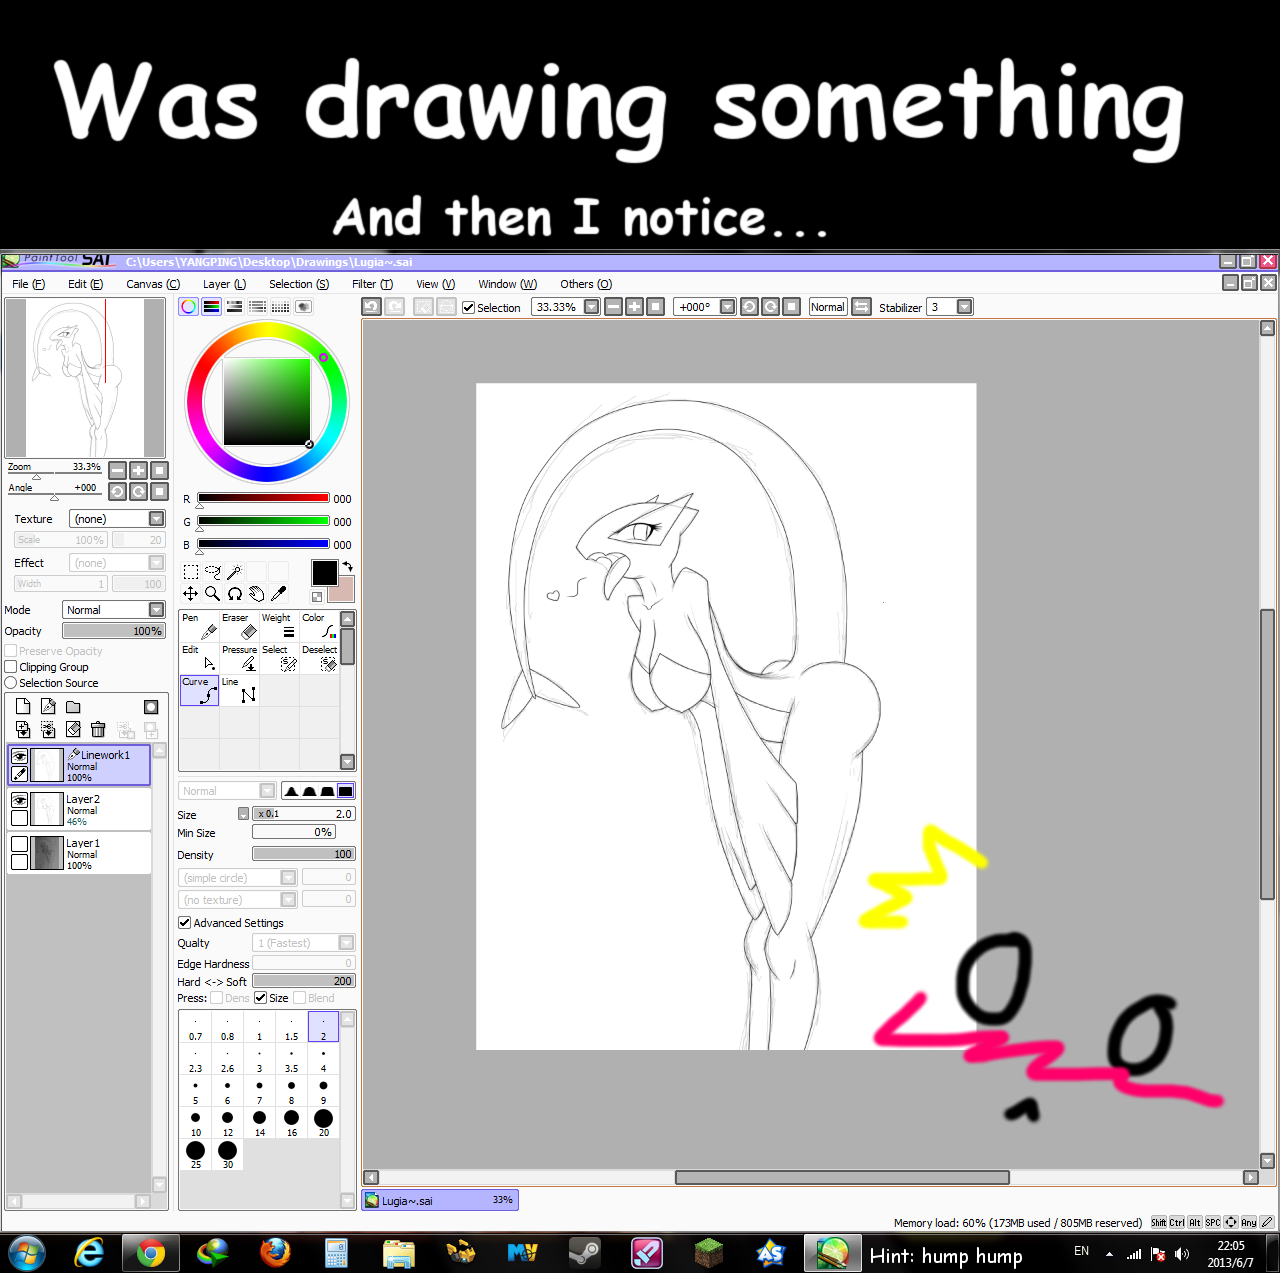Enable the Selection Source option
This screenshot has width=1280, height=1273.
point(11,683)
